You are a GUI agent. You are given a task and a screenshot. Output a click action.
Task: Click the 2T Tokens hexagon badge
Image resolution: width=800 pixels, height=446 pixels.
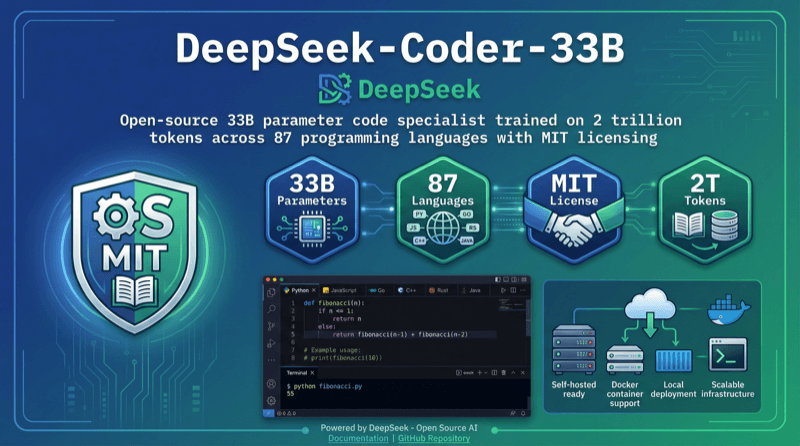pos(705,210)
